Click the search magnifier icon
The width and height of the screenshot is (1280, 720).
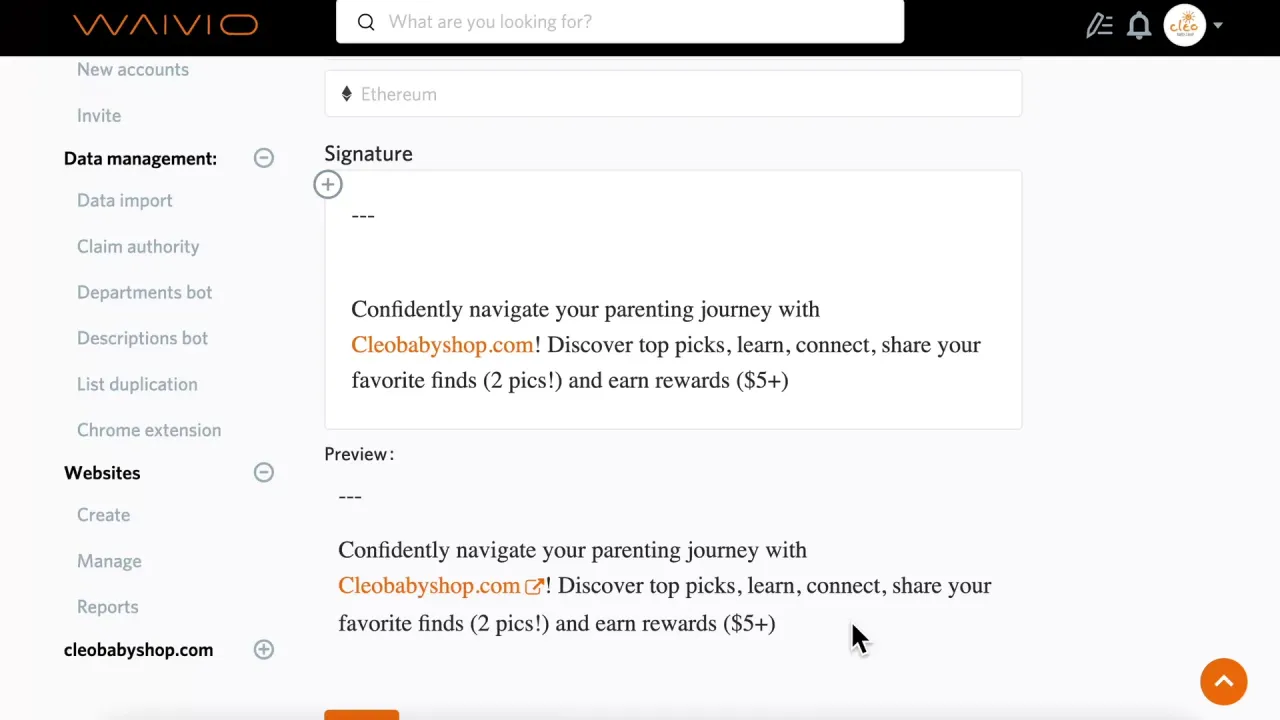tap(366, 22)
